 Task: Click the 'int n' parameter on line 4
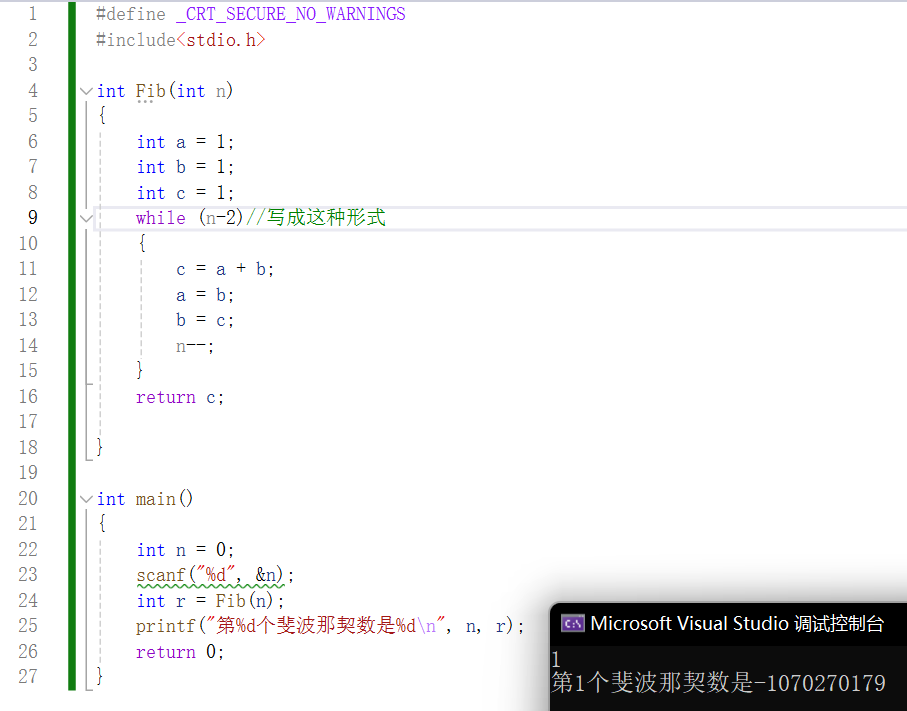click(201, 91)
